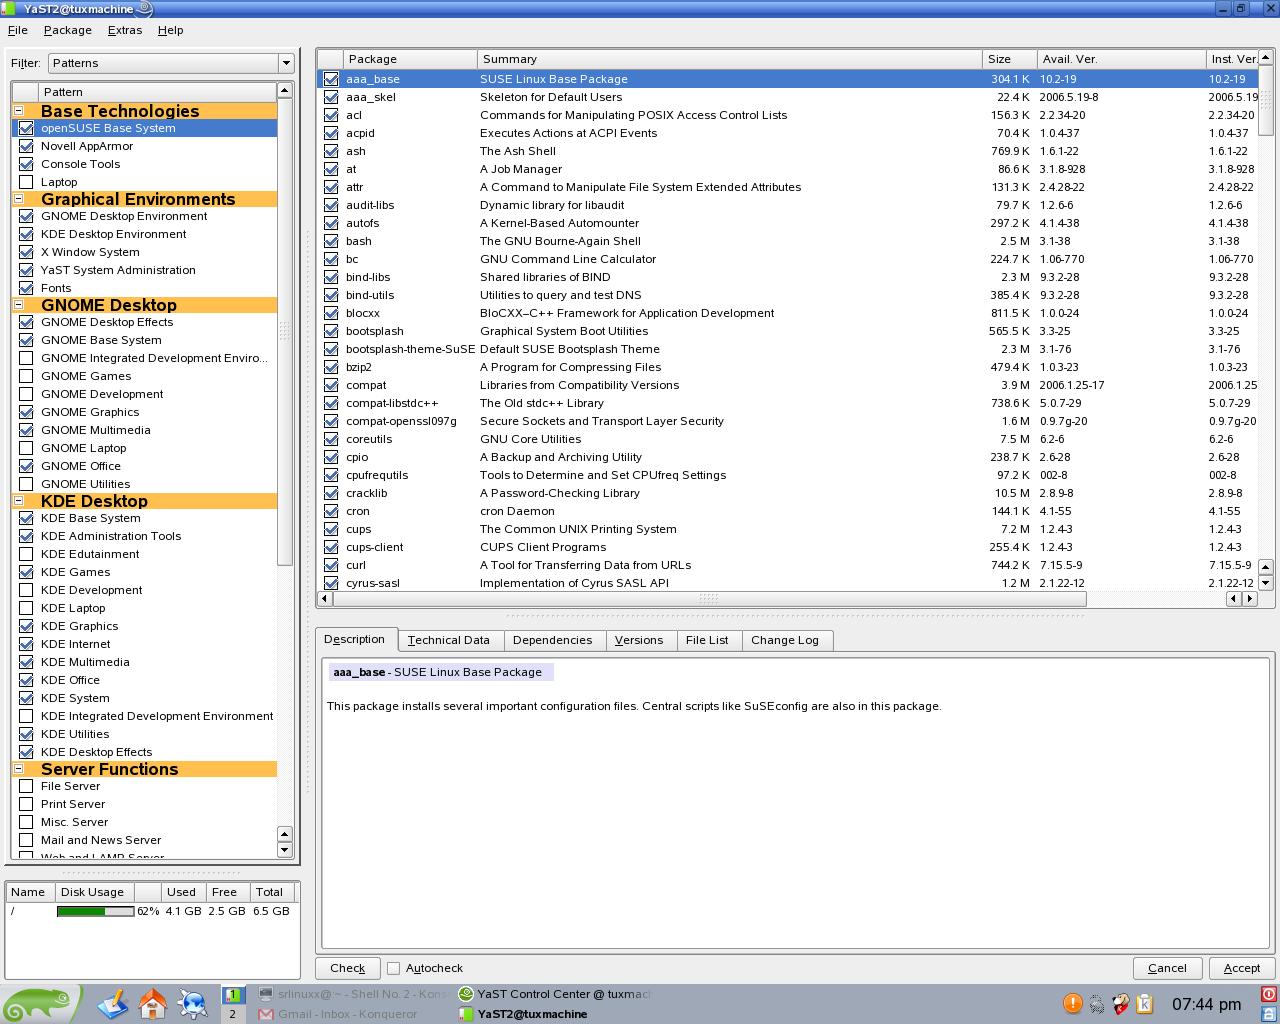Open the Help menu
The height and width of the screenshot is (1024, 1280).
[x=171, y=30]
